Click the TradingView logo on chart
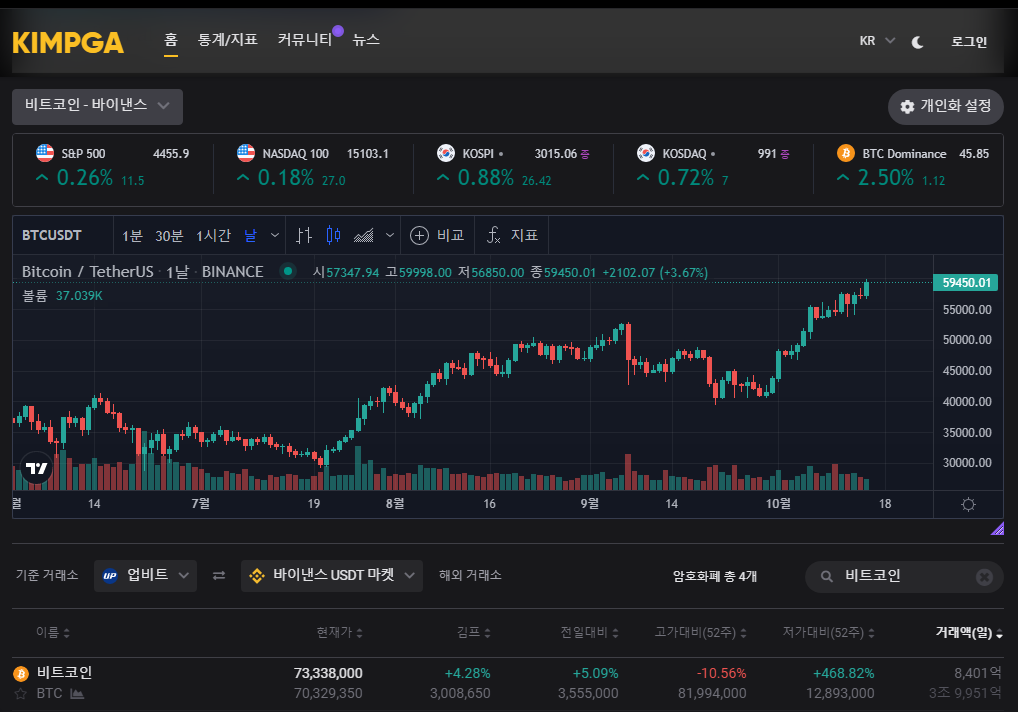 [36, 468]
